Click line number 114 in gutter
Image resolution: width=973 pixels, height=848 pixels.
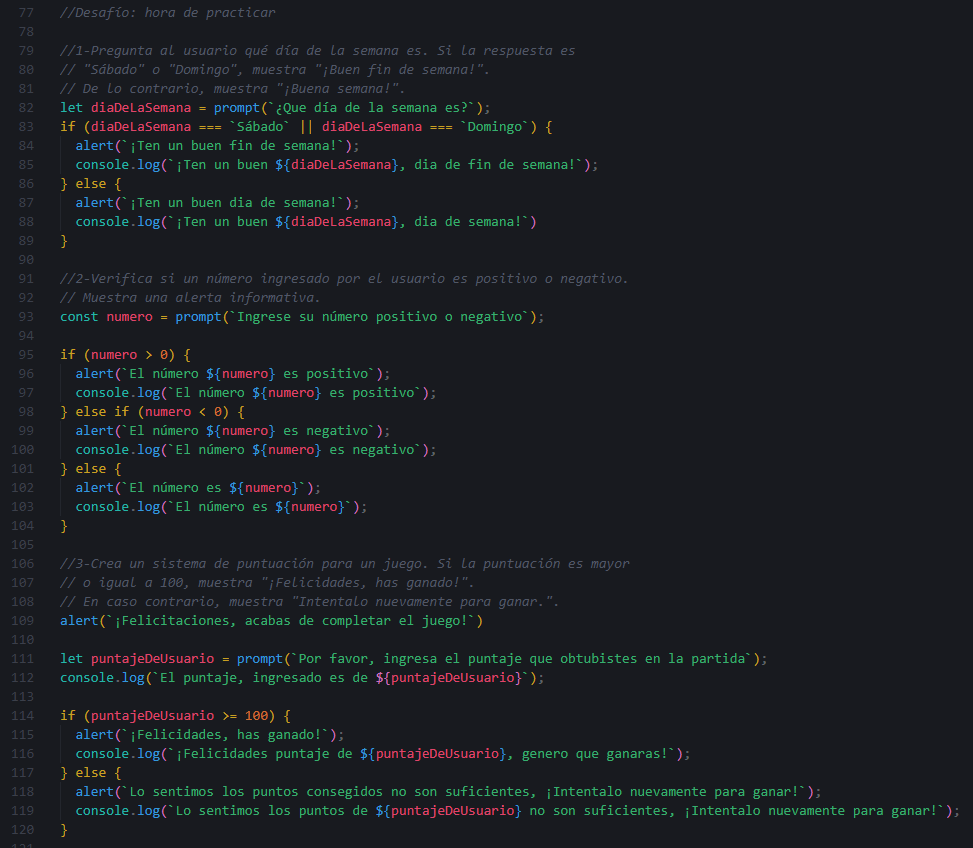tap(22, 716)
